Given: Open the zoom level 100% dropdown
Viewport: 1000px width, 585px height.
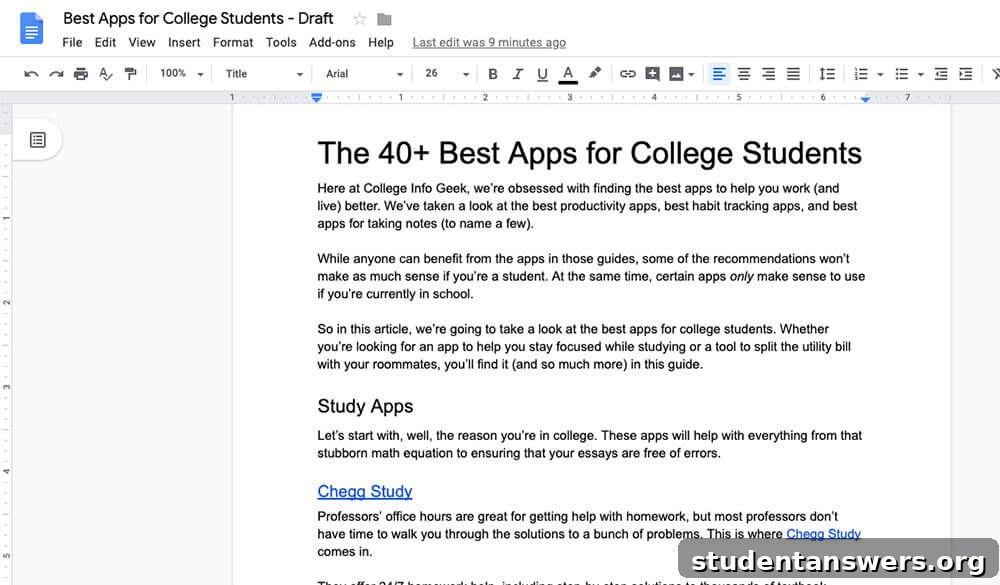Looking at the screenshot, I should (181, 73).
